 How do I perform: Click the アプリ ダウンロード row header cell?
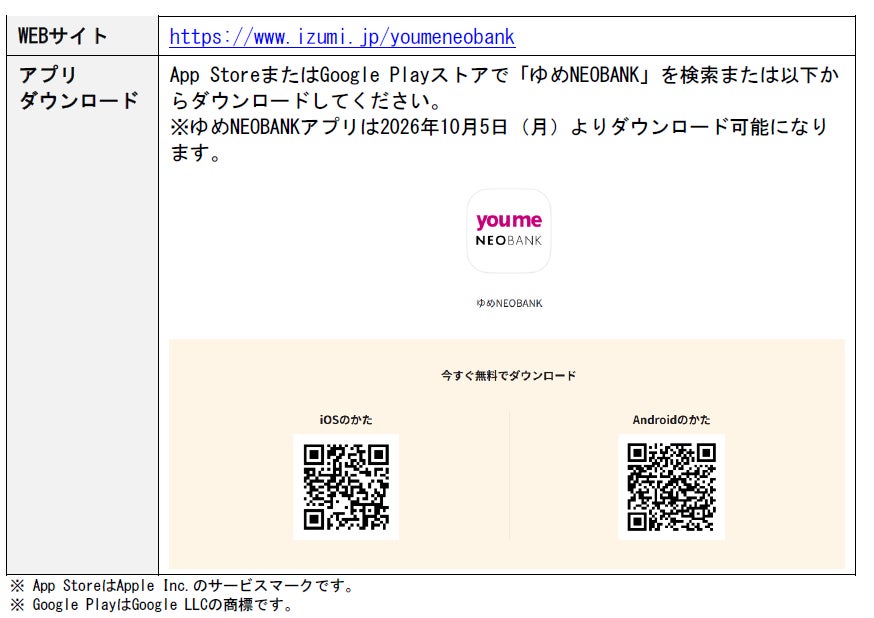coord(82,315)
